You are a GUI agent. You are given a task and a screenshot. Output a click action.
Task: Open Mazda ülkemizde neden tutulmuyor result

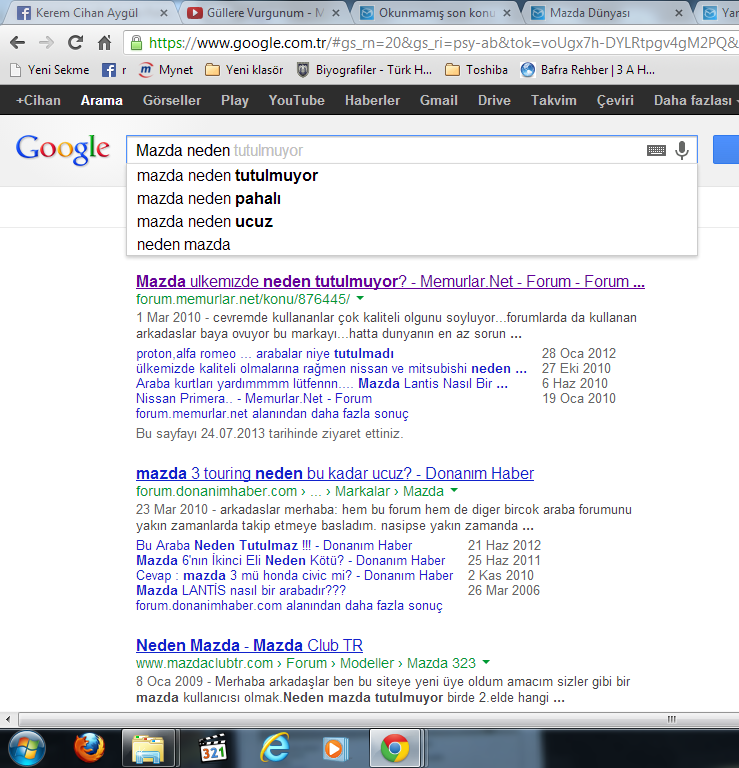tap(390, 282)
